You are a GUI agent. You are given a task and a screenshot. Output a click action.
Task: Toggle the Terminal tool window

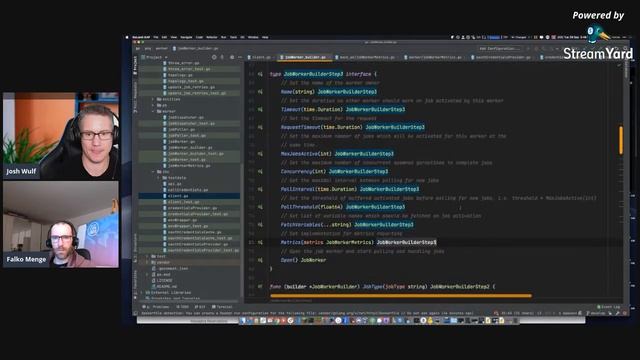[222, 307]
